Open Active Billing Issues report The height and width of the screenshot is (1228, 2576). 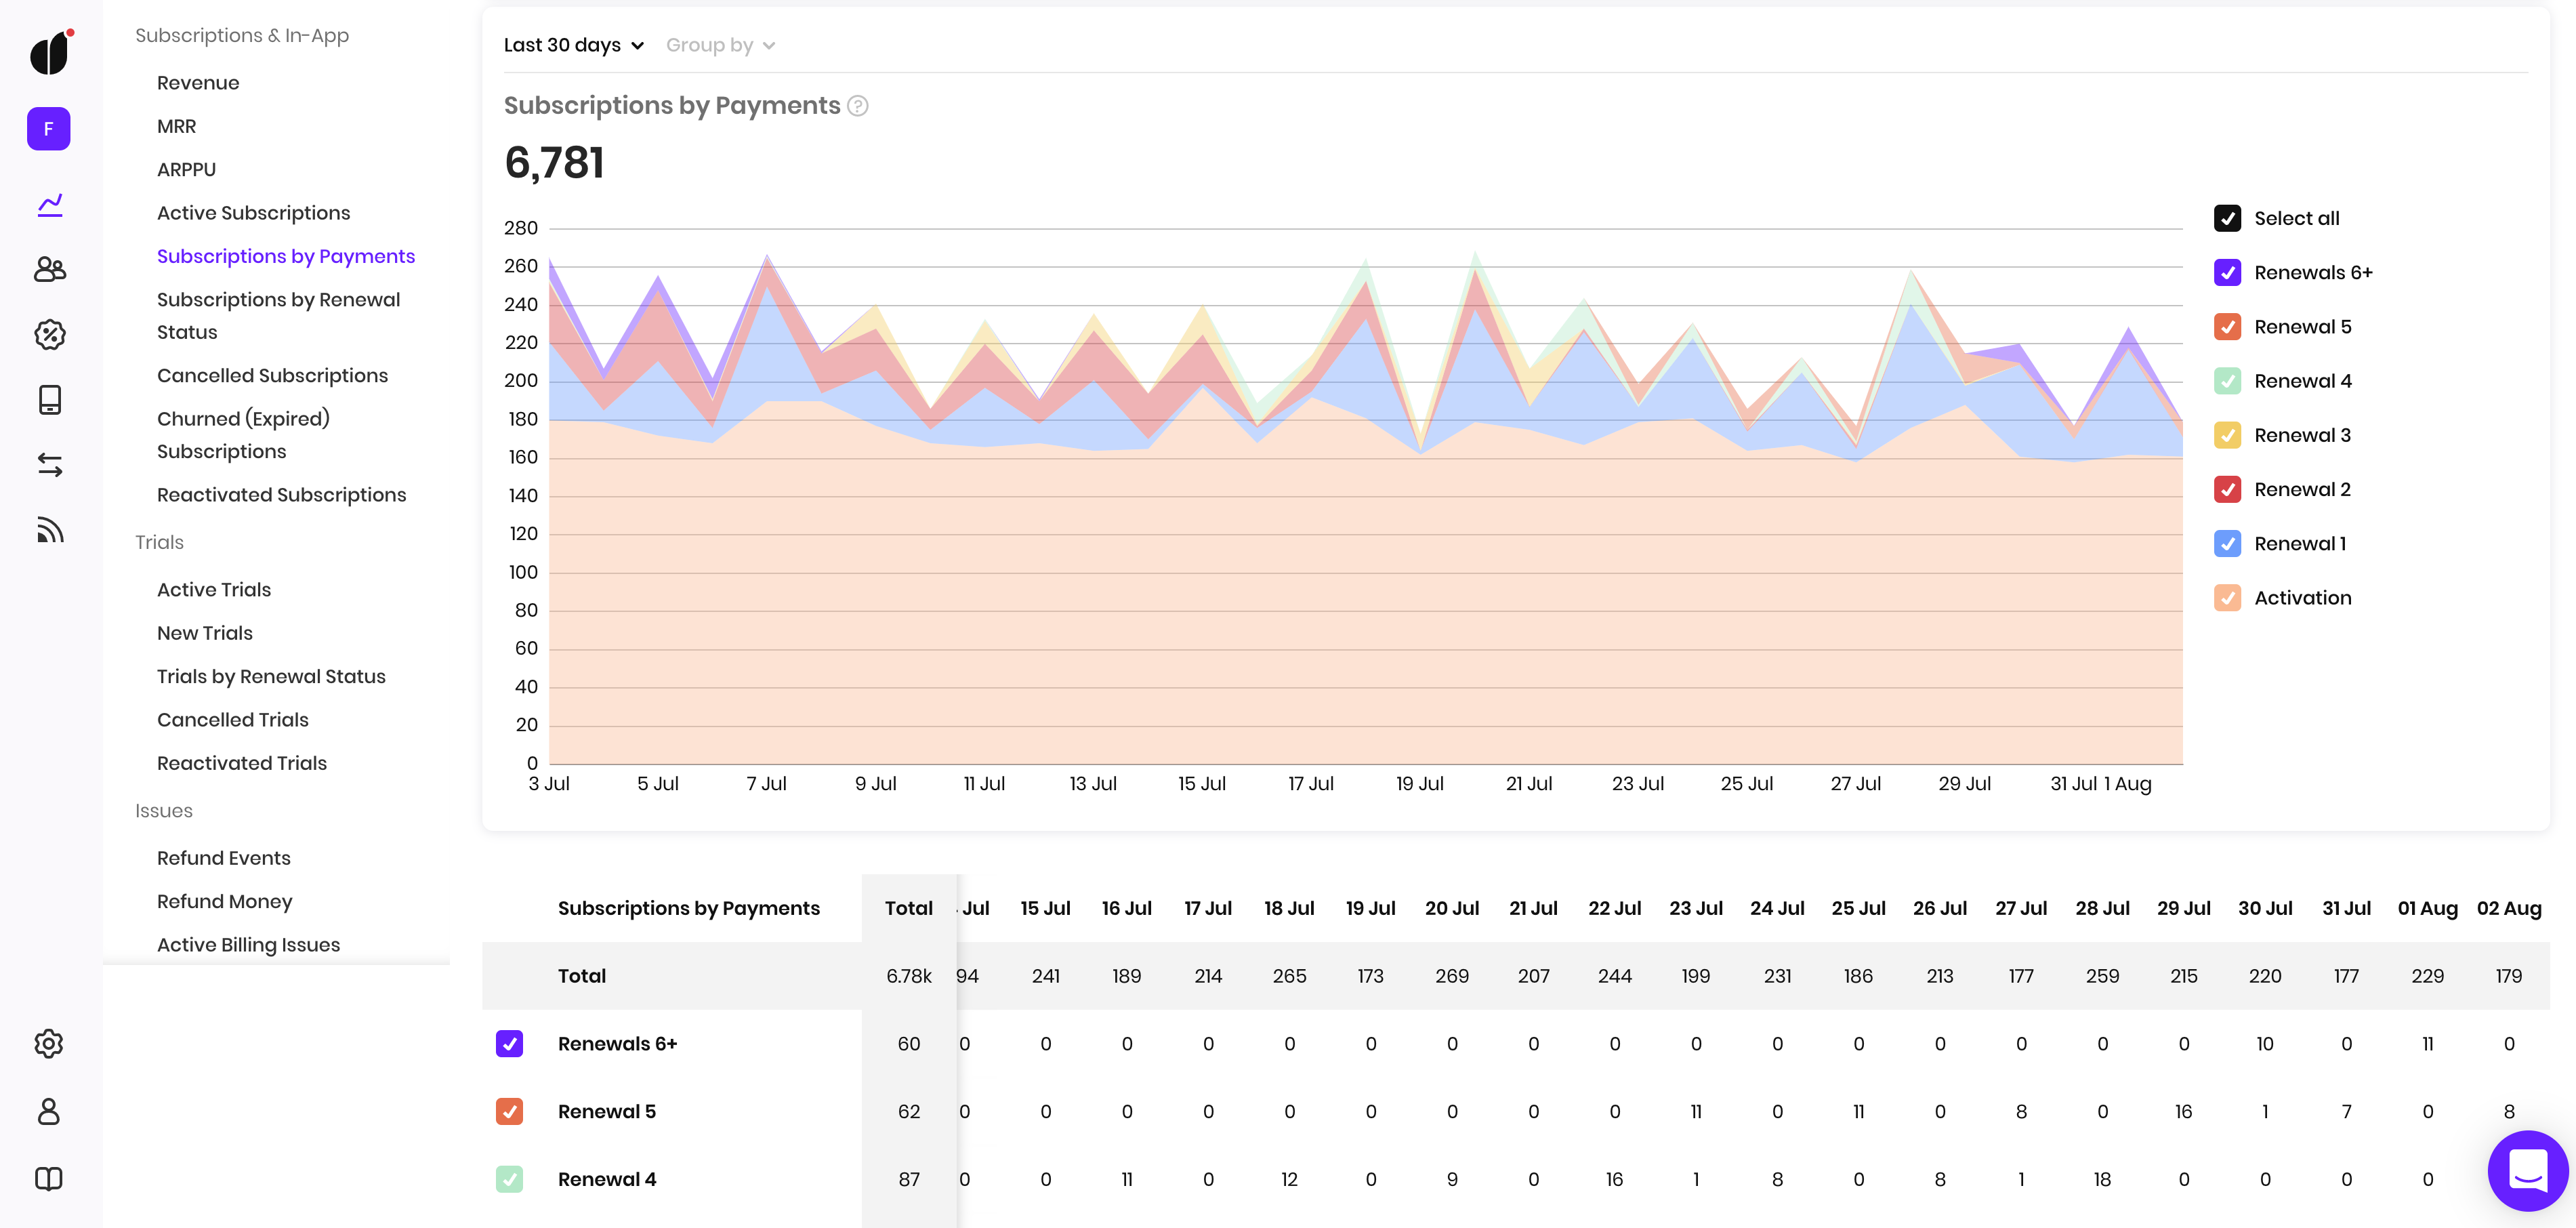[x=248, y=945]
